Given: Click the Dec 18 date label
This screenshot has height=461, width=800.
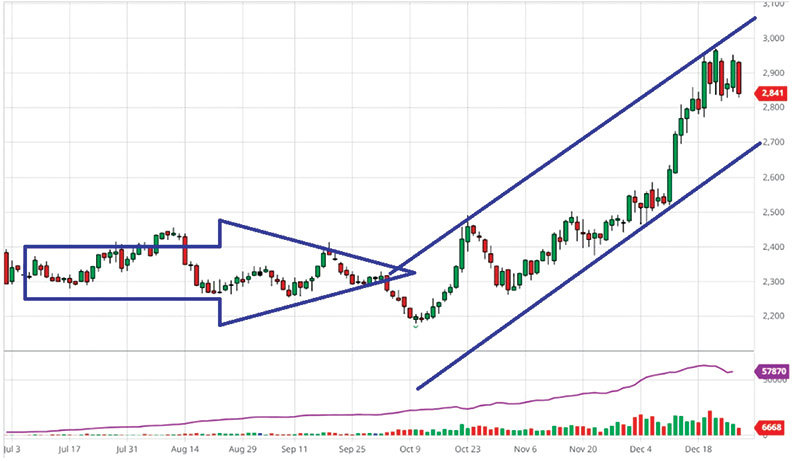Looking at the screenshot, I should (698, 449).
